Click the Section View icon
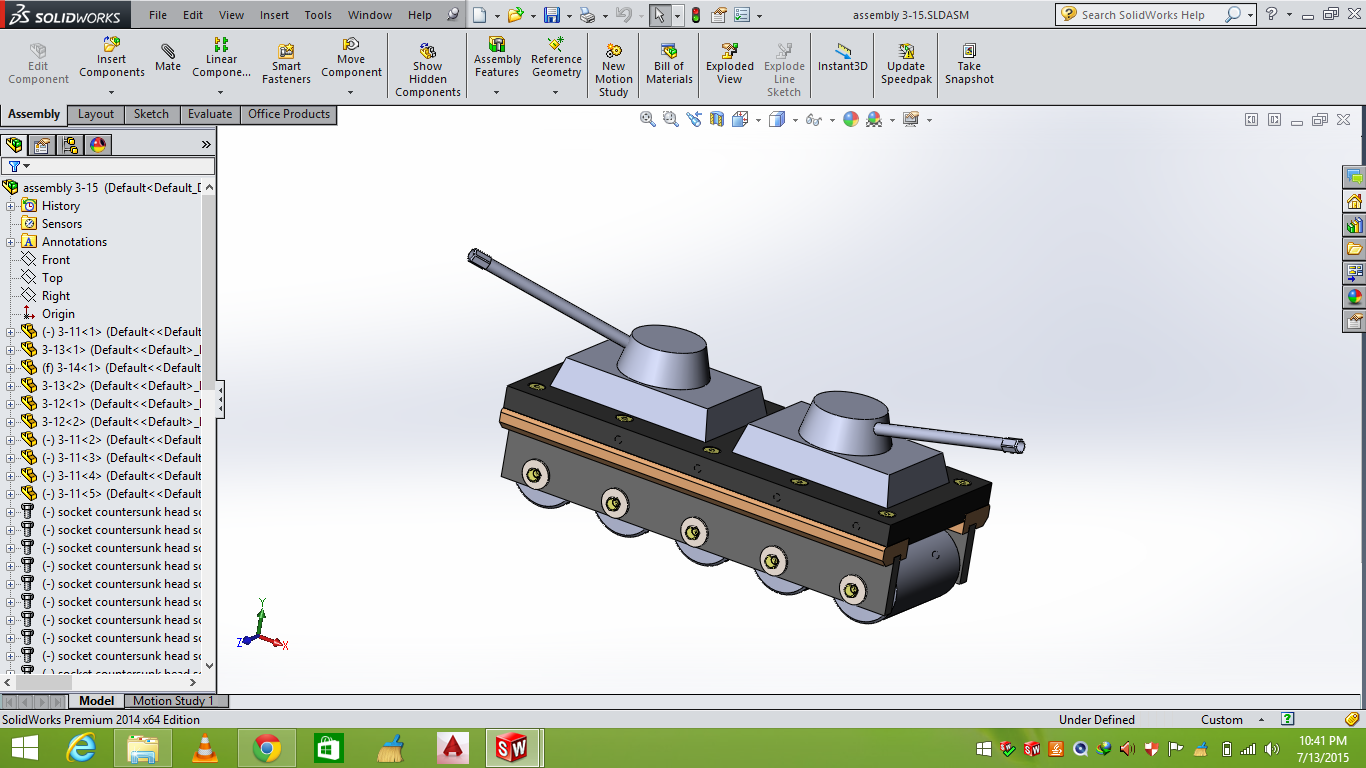 pyautogui.click(x=716, y=119)
